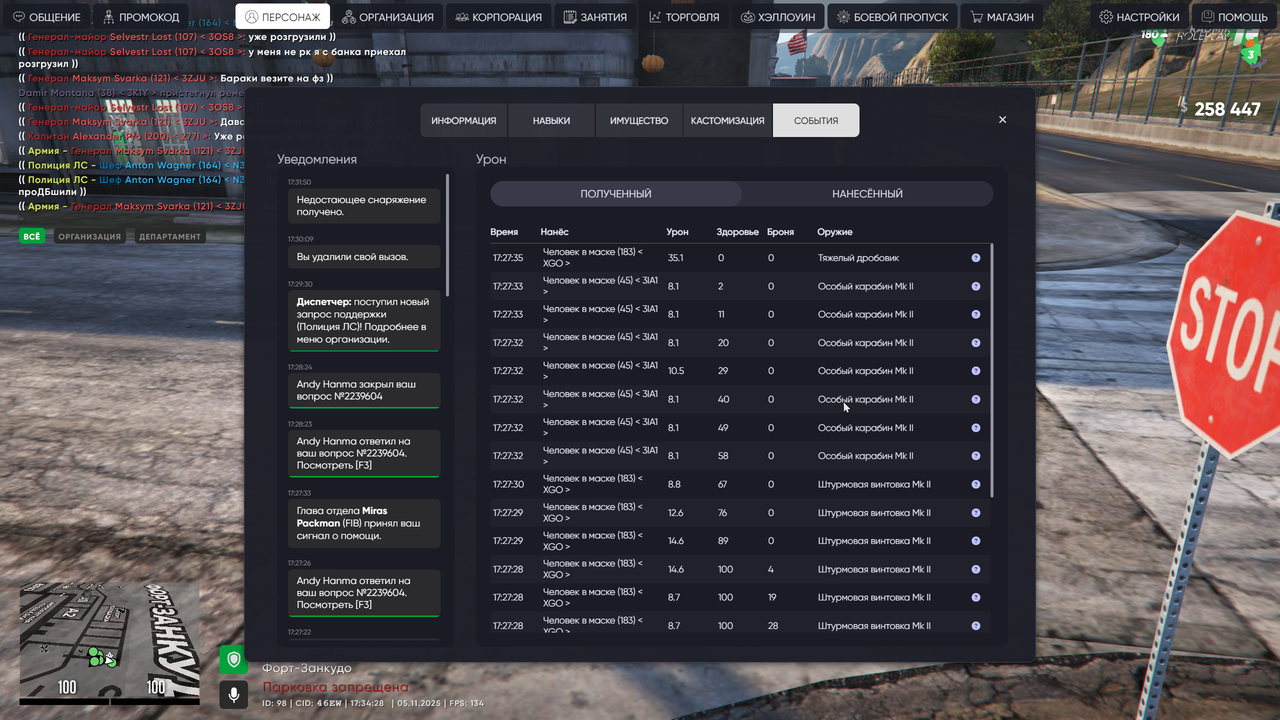The width and height of the screenshot is (1280, 720).
Task: Click info icon for 17:27:33 health 2 row
Action: click(x=976, y=286)
